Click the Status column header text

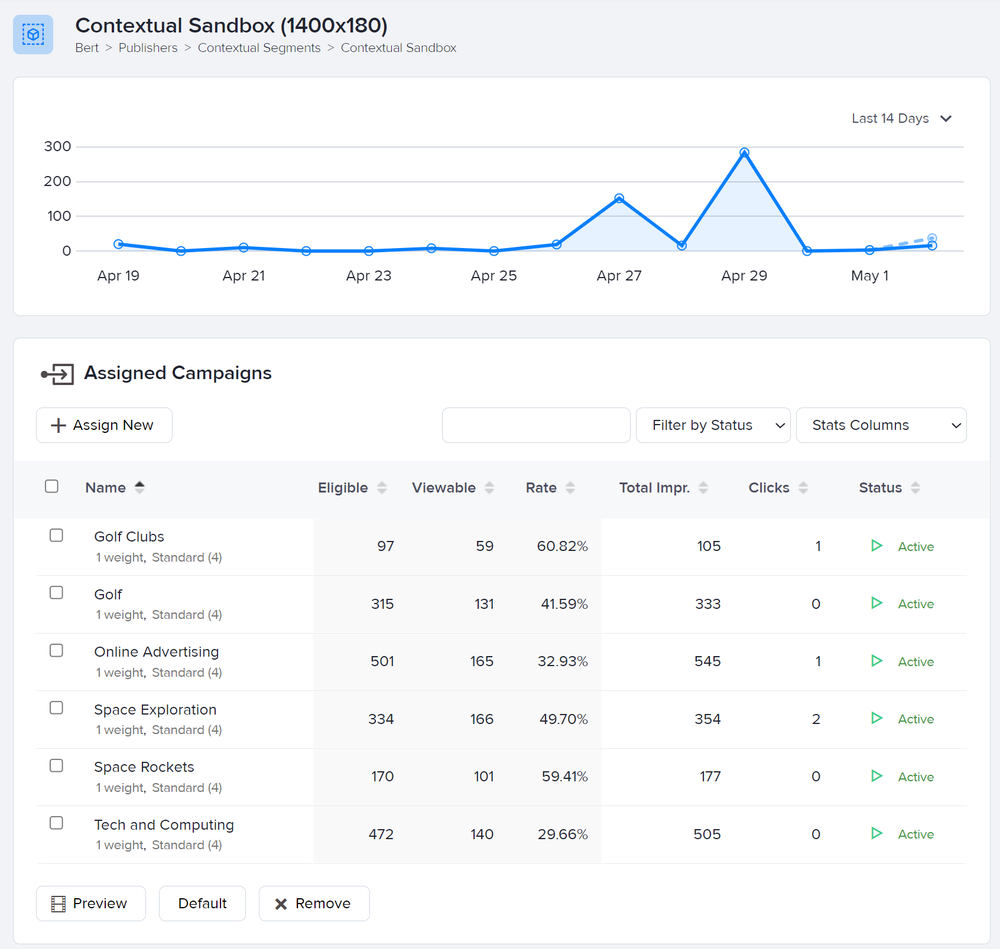880,488
